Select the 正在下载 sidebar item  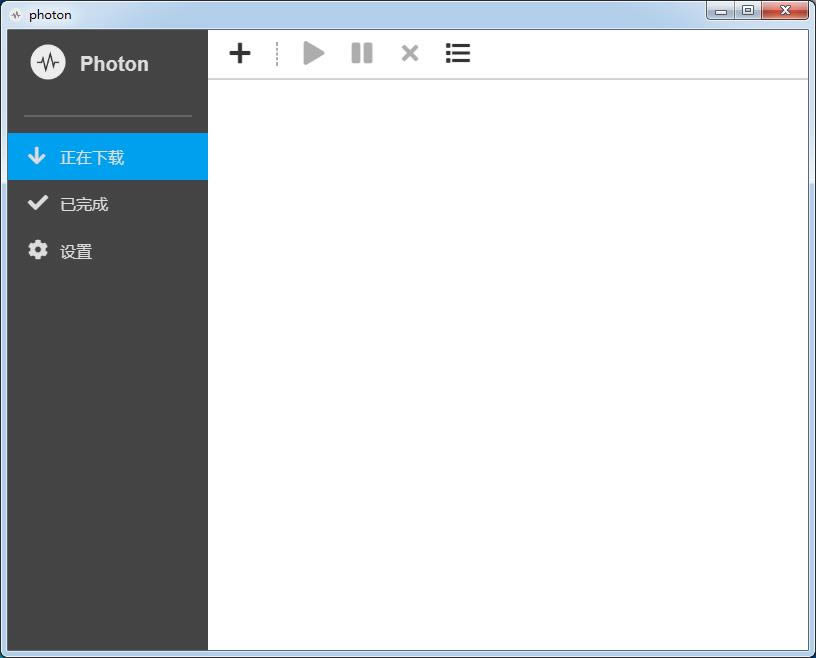click(108, 157)
